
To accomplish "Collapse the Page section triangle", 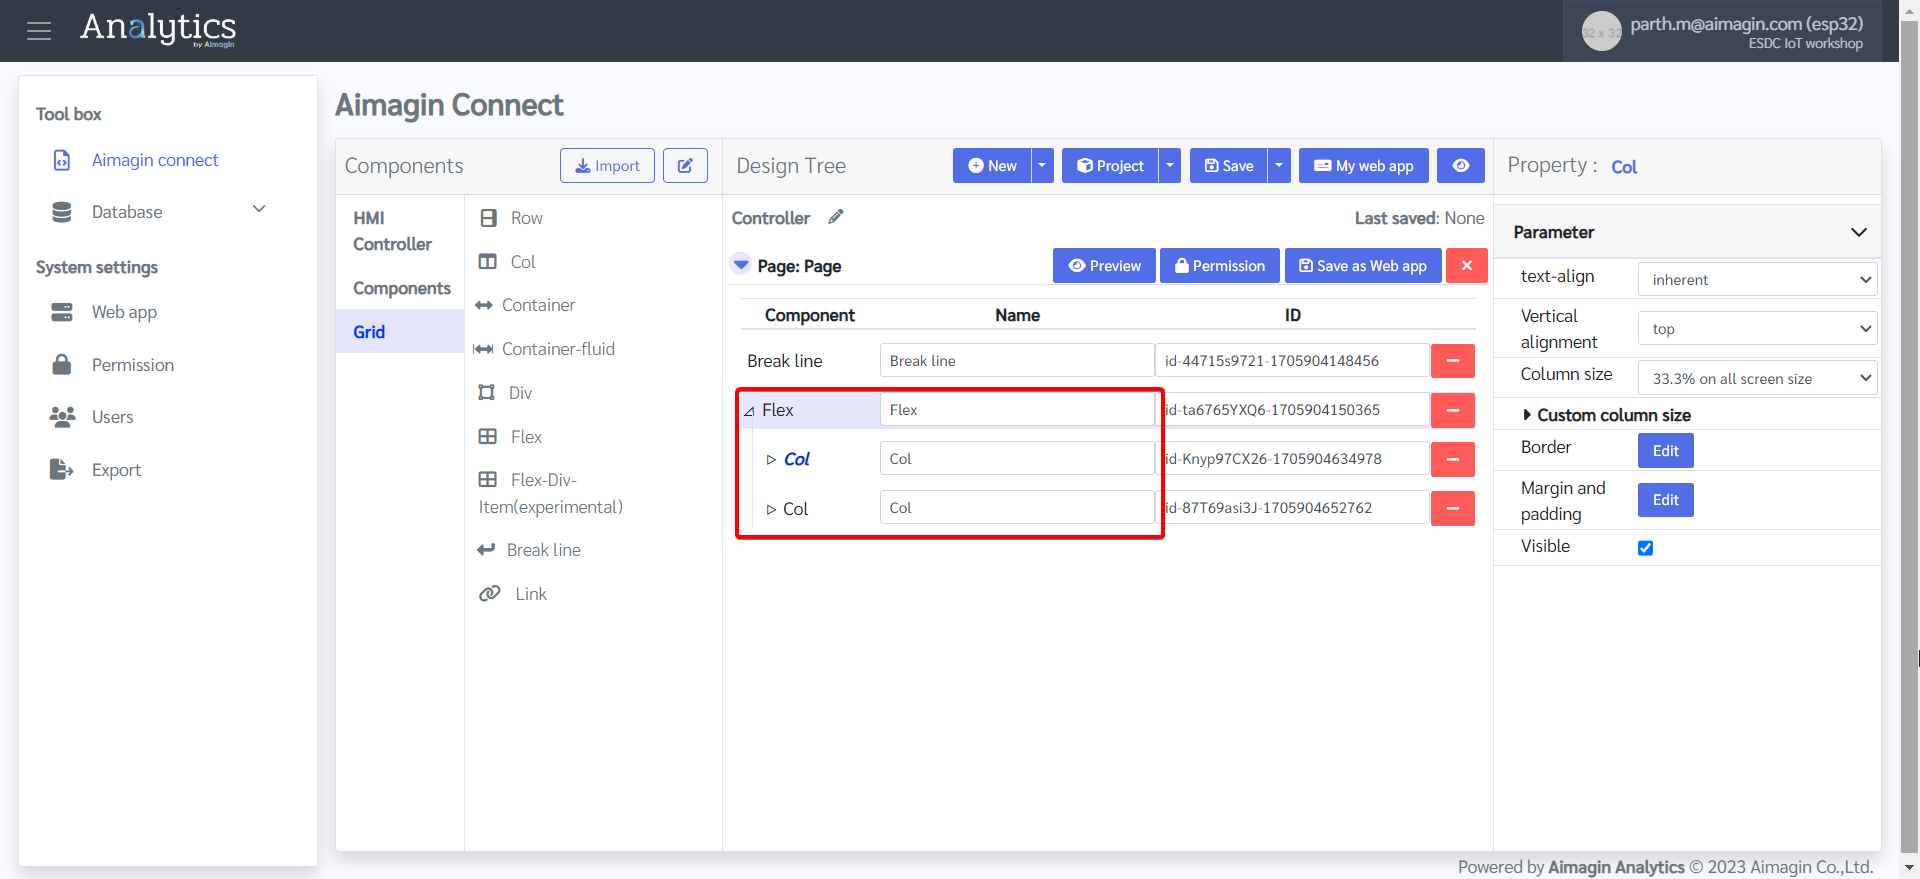I will tap(741, 265).
